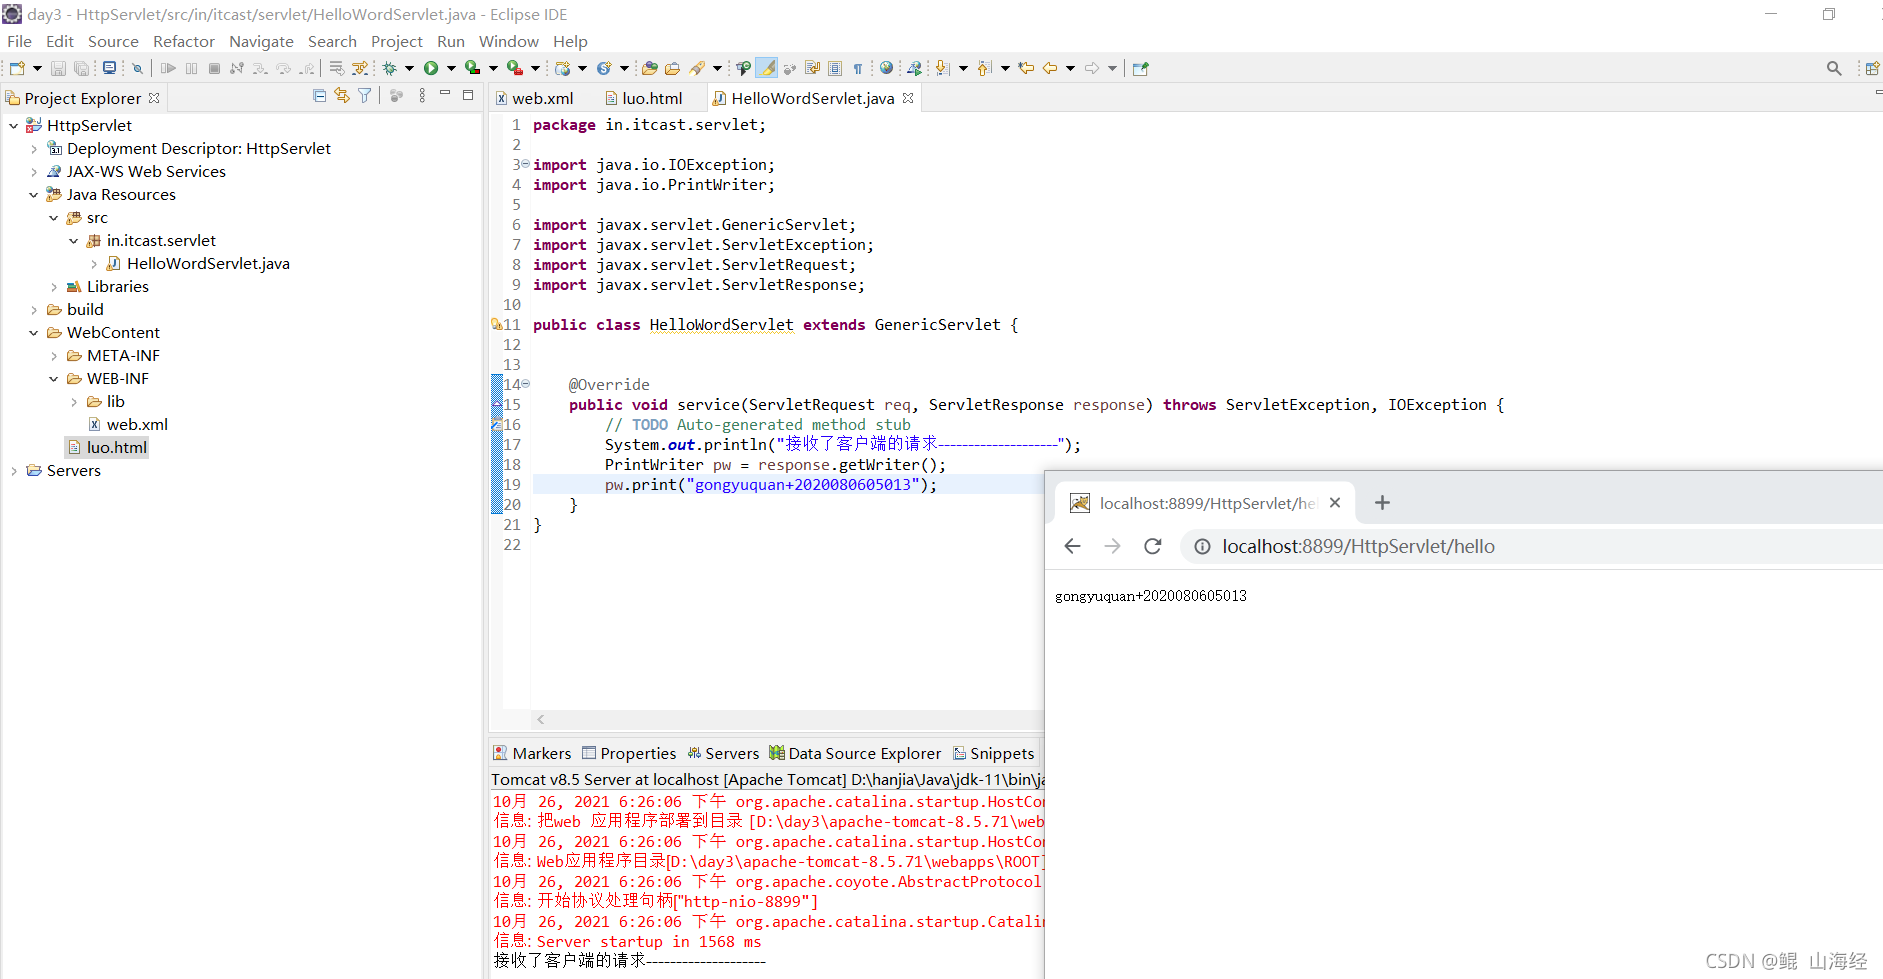Open the Debug button dropdown arrow
This screenshot has height=979, width=1883.
click(409, 68)
